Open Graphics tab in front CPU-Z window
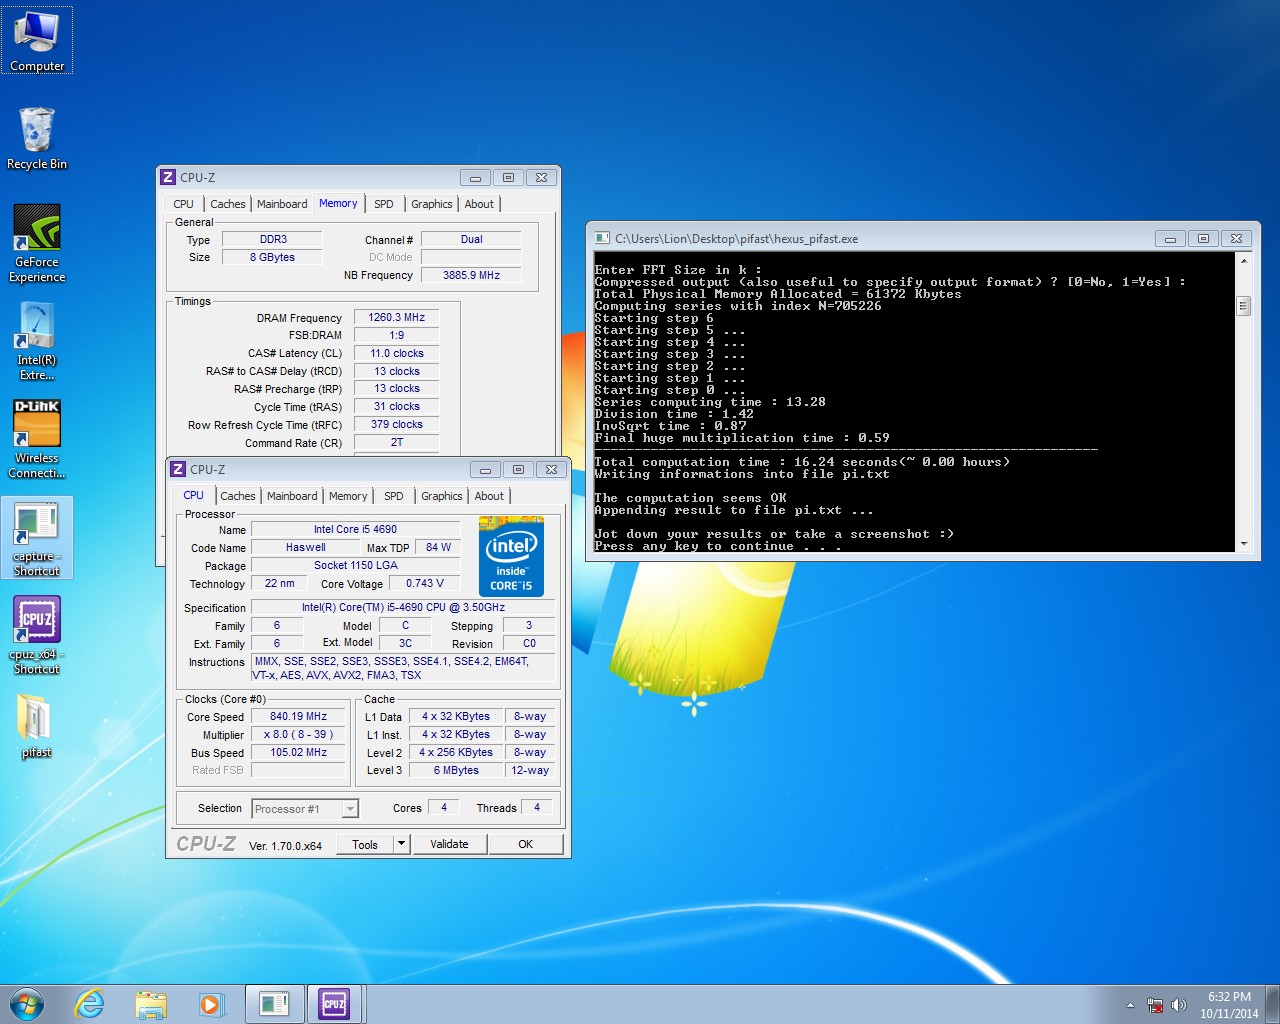Viewport: 1280px width, 1024px height. [x=442, y=496]
